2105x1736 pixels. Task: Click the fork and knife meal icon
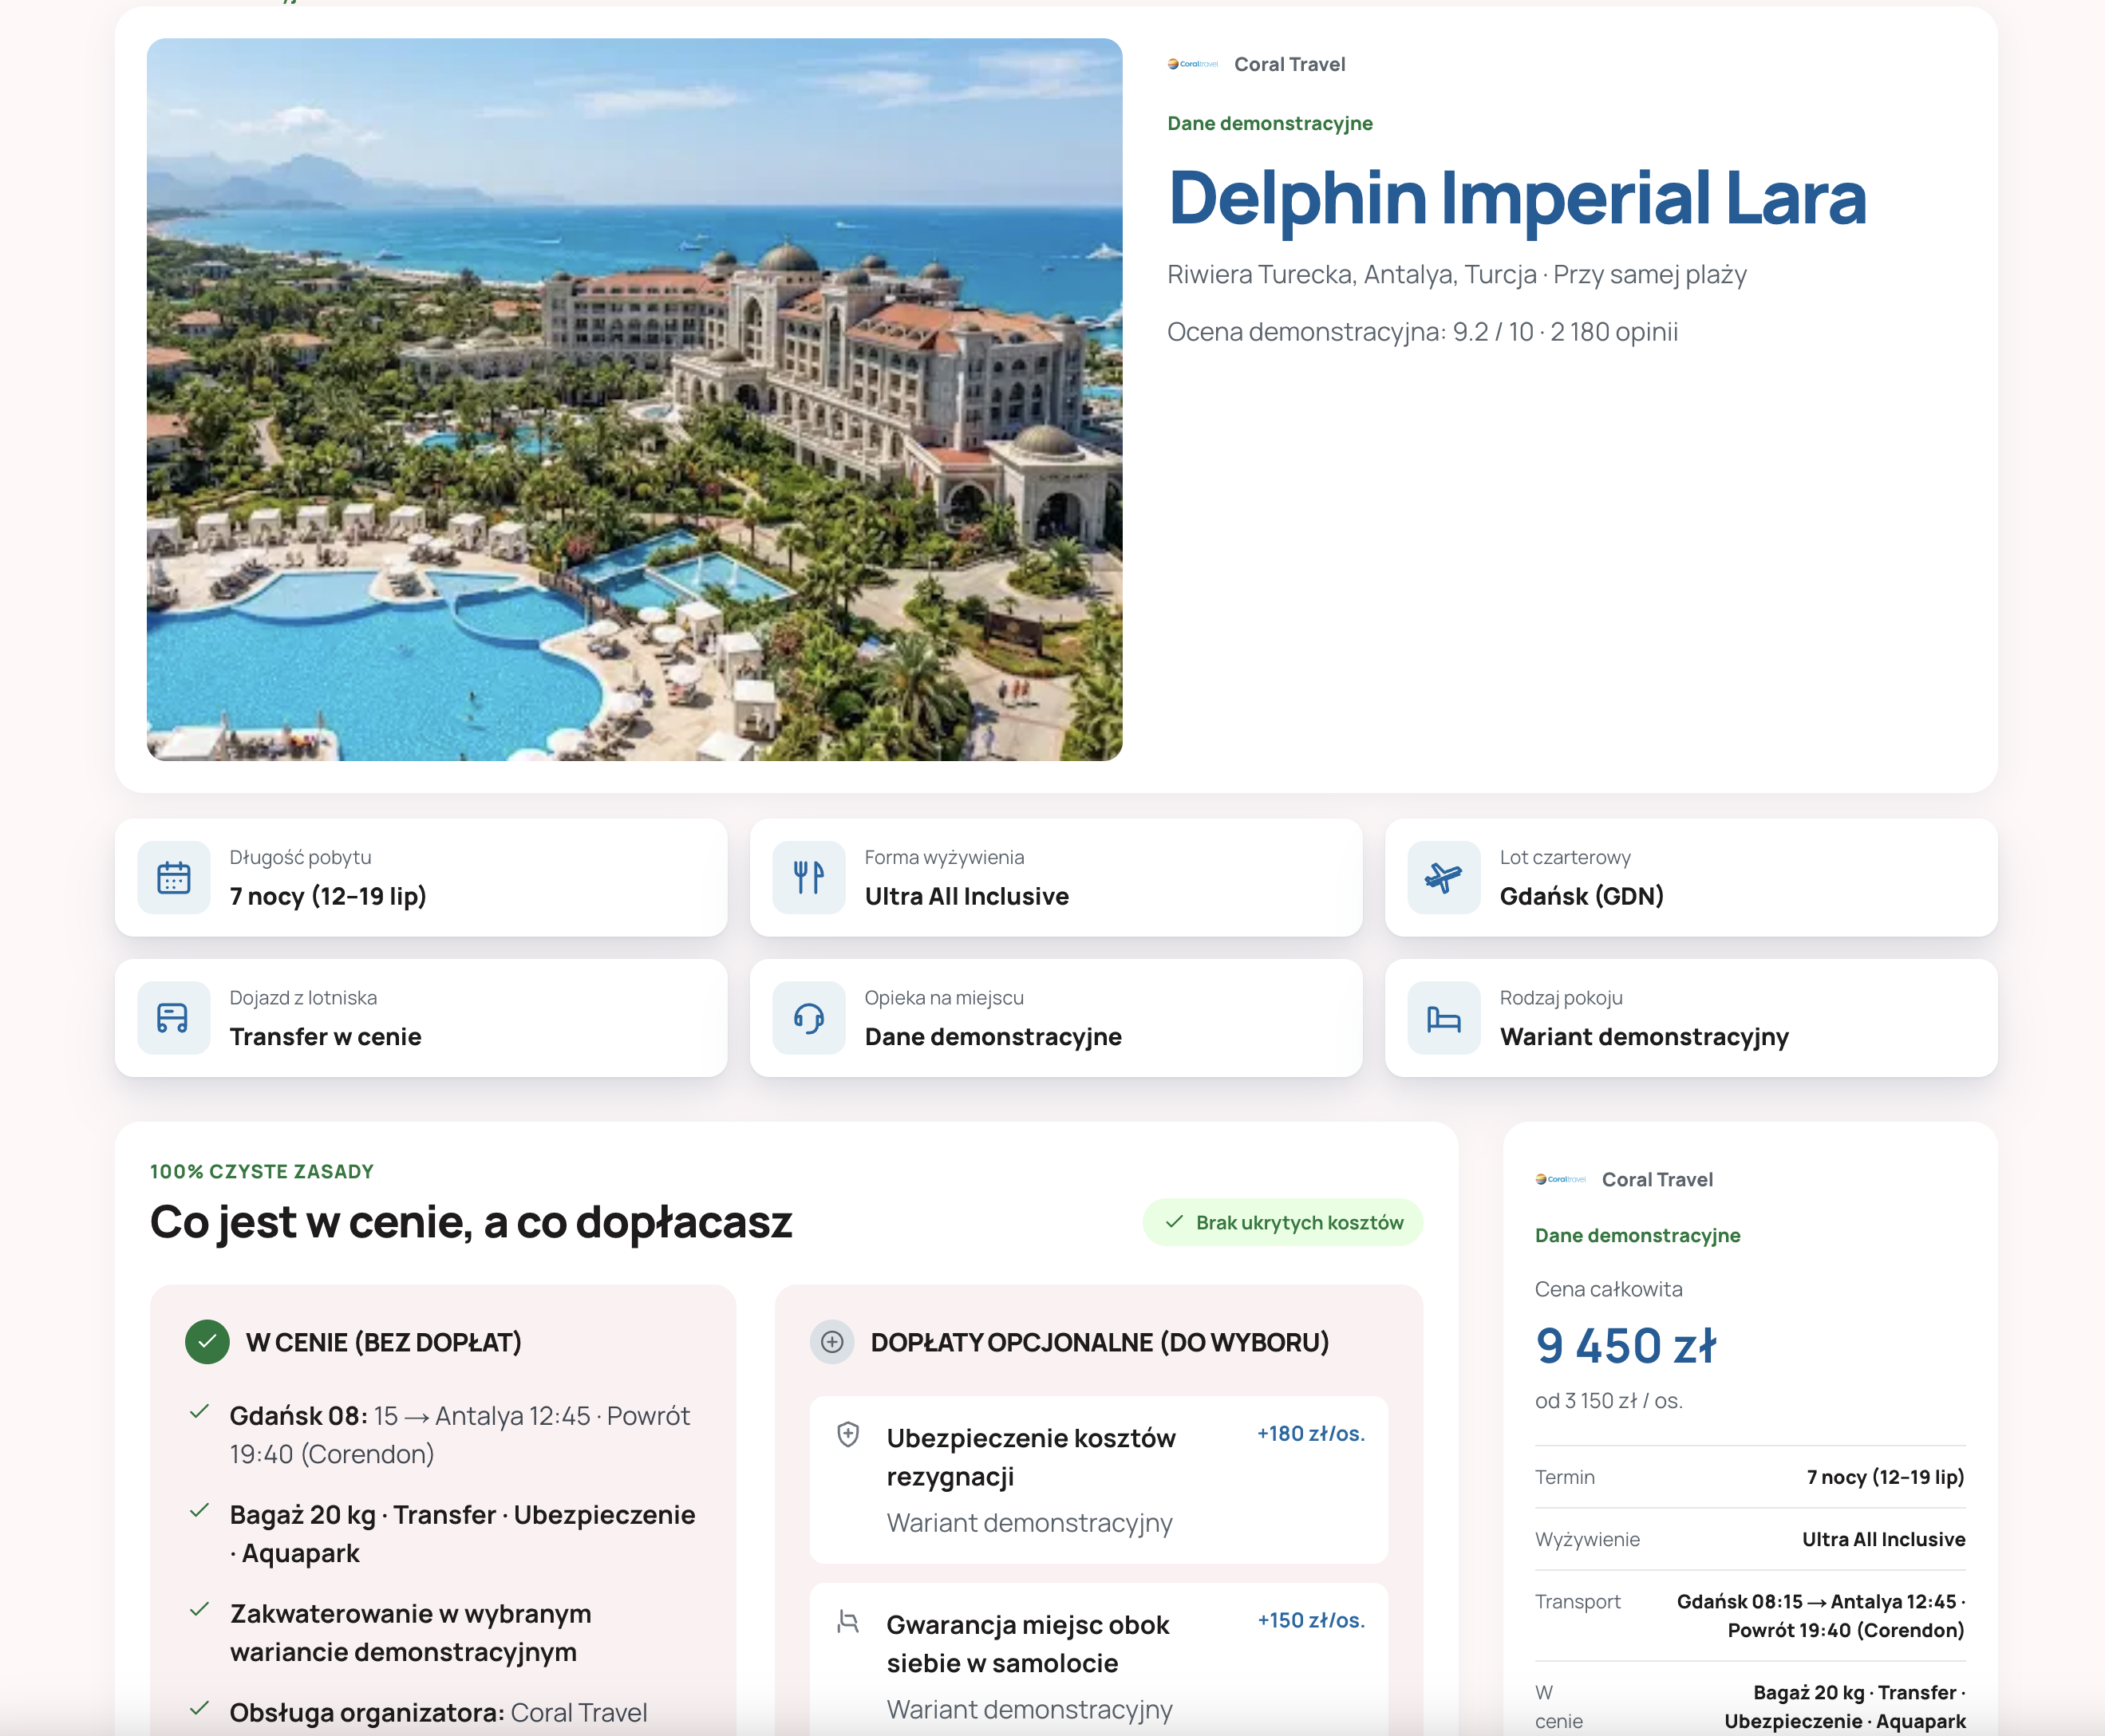coord(809,877)
